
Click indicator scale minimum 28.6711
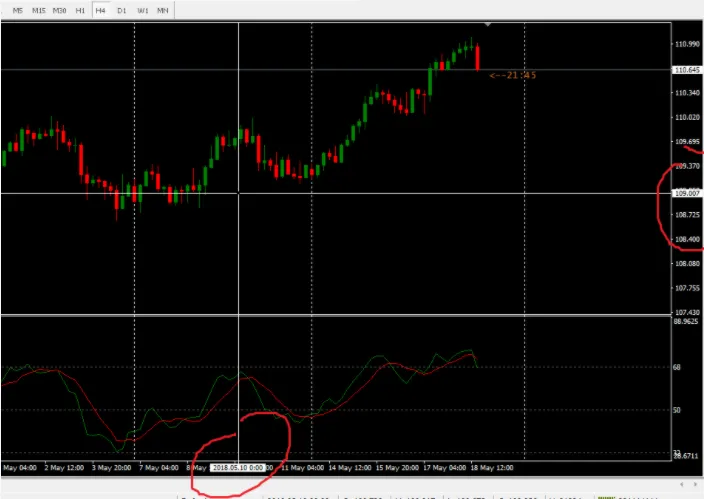(x=686, y=456)
